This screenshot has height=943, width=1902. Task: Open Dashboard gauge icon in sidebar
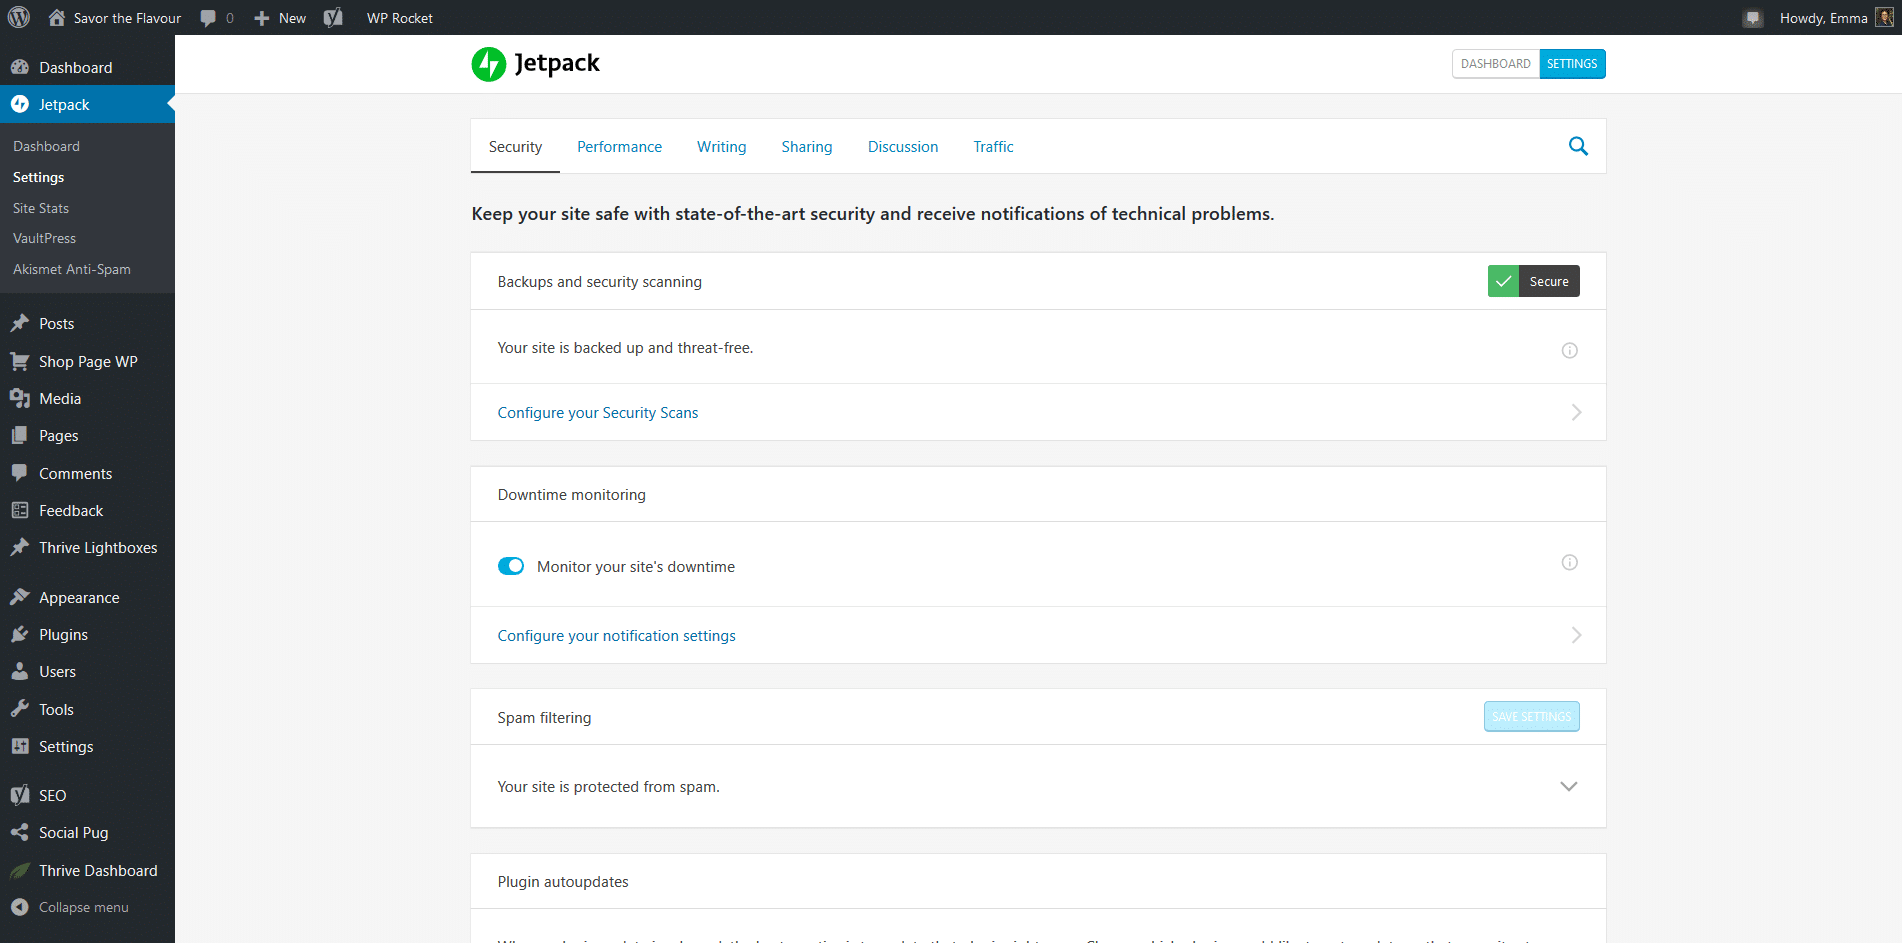[x=19, y=67]
